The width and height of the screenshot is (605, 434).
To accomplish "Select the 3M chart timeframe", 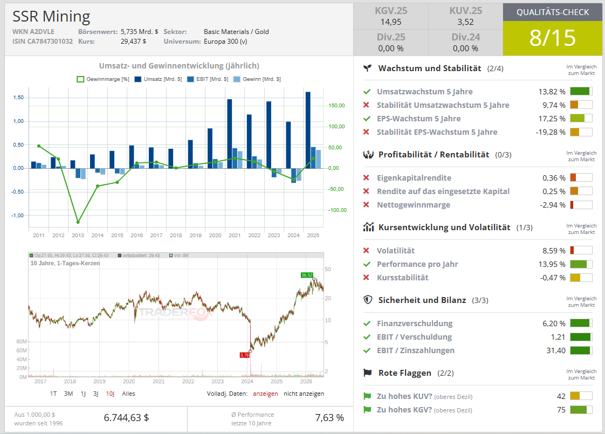I will click(x=68, y=393).
